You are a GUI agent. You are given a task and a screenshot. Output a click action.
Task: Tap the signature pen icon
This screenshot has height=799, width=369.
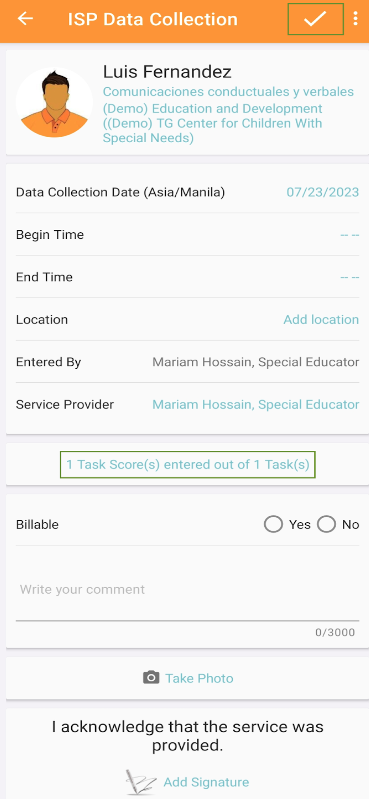140,782
